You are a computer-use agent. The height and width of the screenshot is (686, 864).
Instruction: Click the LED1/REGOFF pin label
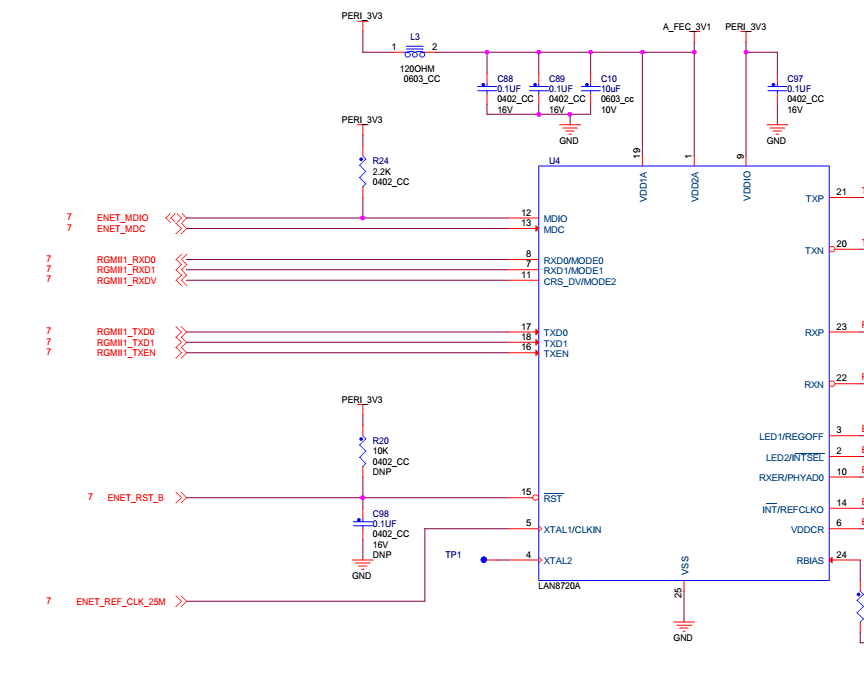coord(791,437)
